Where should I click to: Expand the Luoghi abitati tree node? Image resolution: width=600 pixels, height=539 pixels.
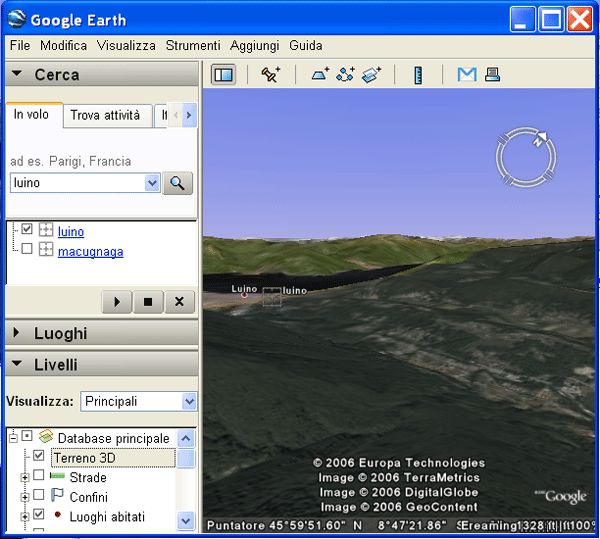click(25, 516)
